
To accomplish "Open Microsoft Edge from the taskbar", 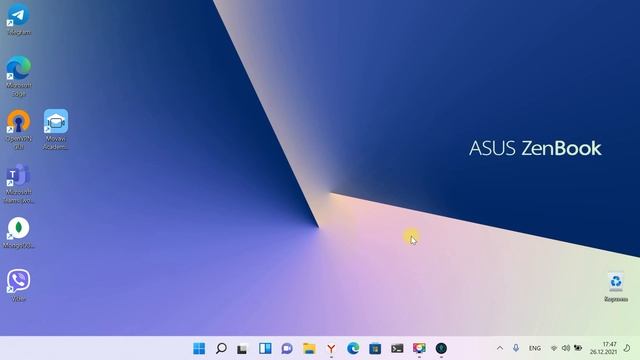I will 353,348.
